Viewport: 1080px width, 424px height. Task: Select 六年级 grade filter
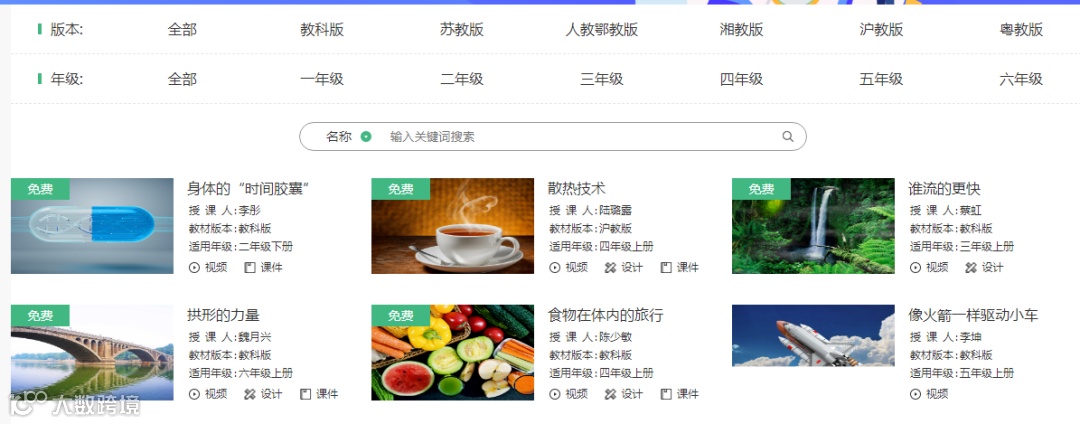[1021, 79]
